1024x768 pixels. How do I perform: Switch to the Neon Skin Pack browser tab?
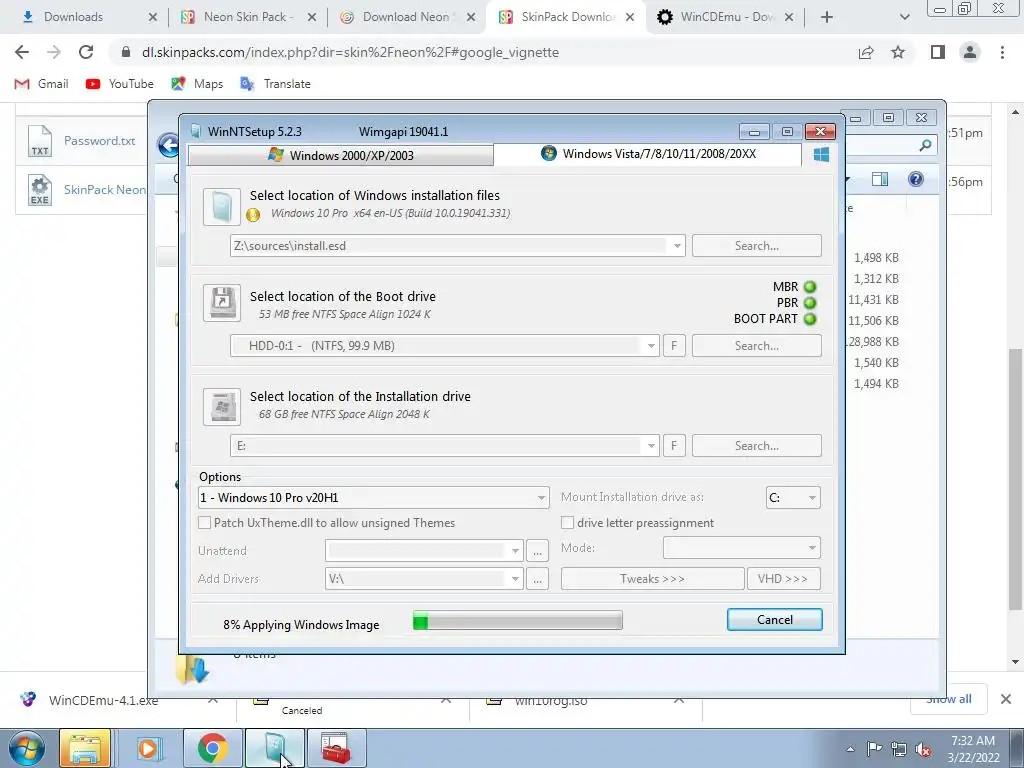[x=248, y=17]
